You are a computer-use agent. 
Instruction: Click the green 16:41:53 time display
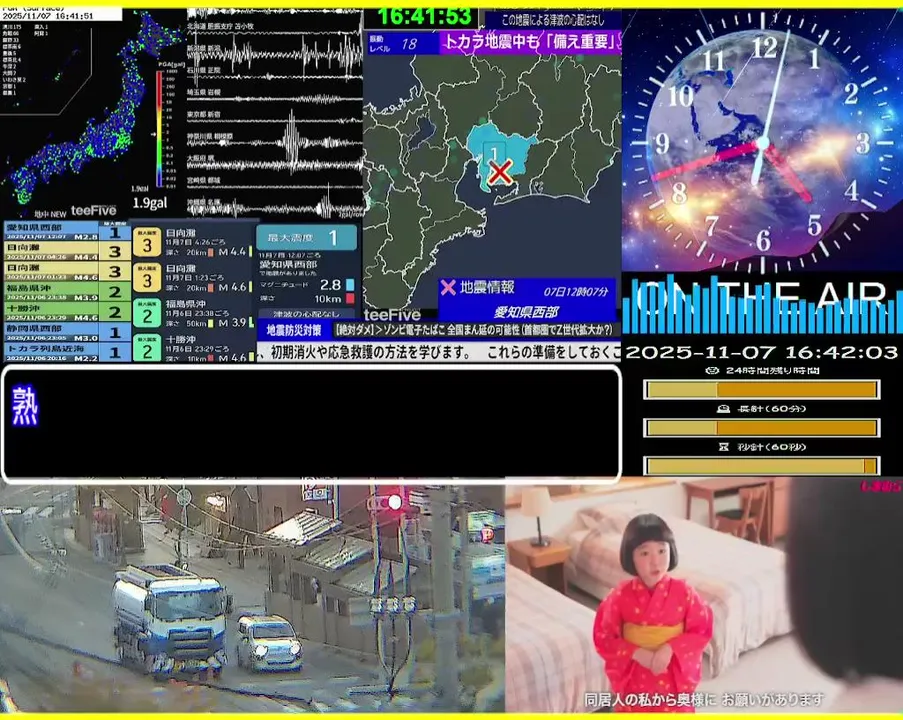pyautogui.click(x=425, y=17)
